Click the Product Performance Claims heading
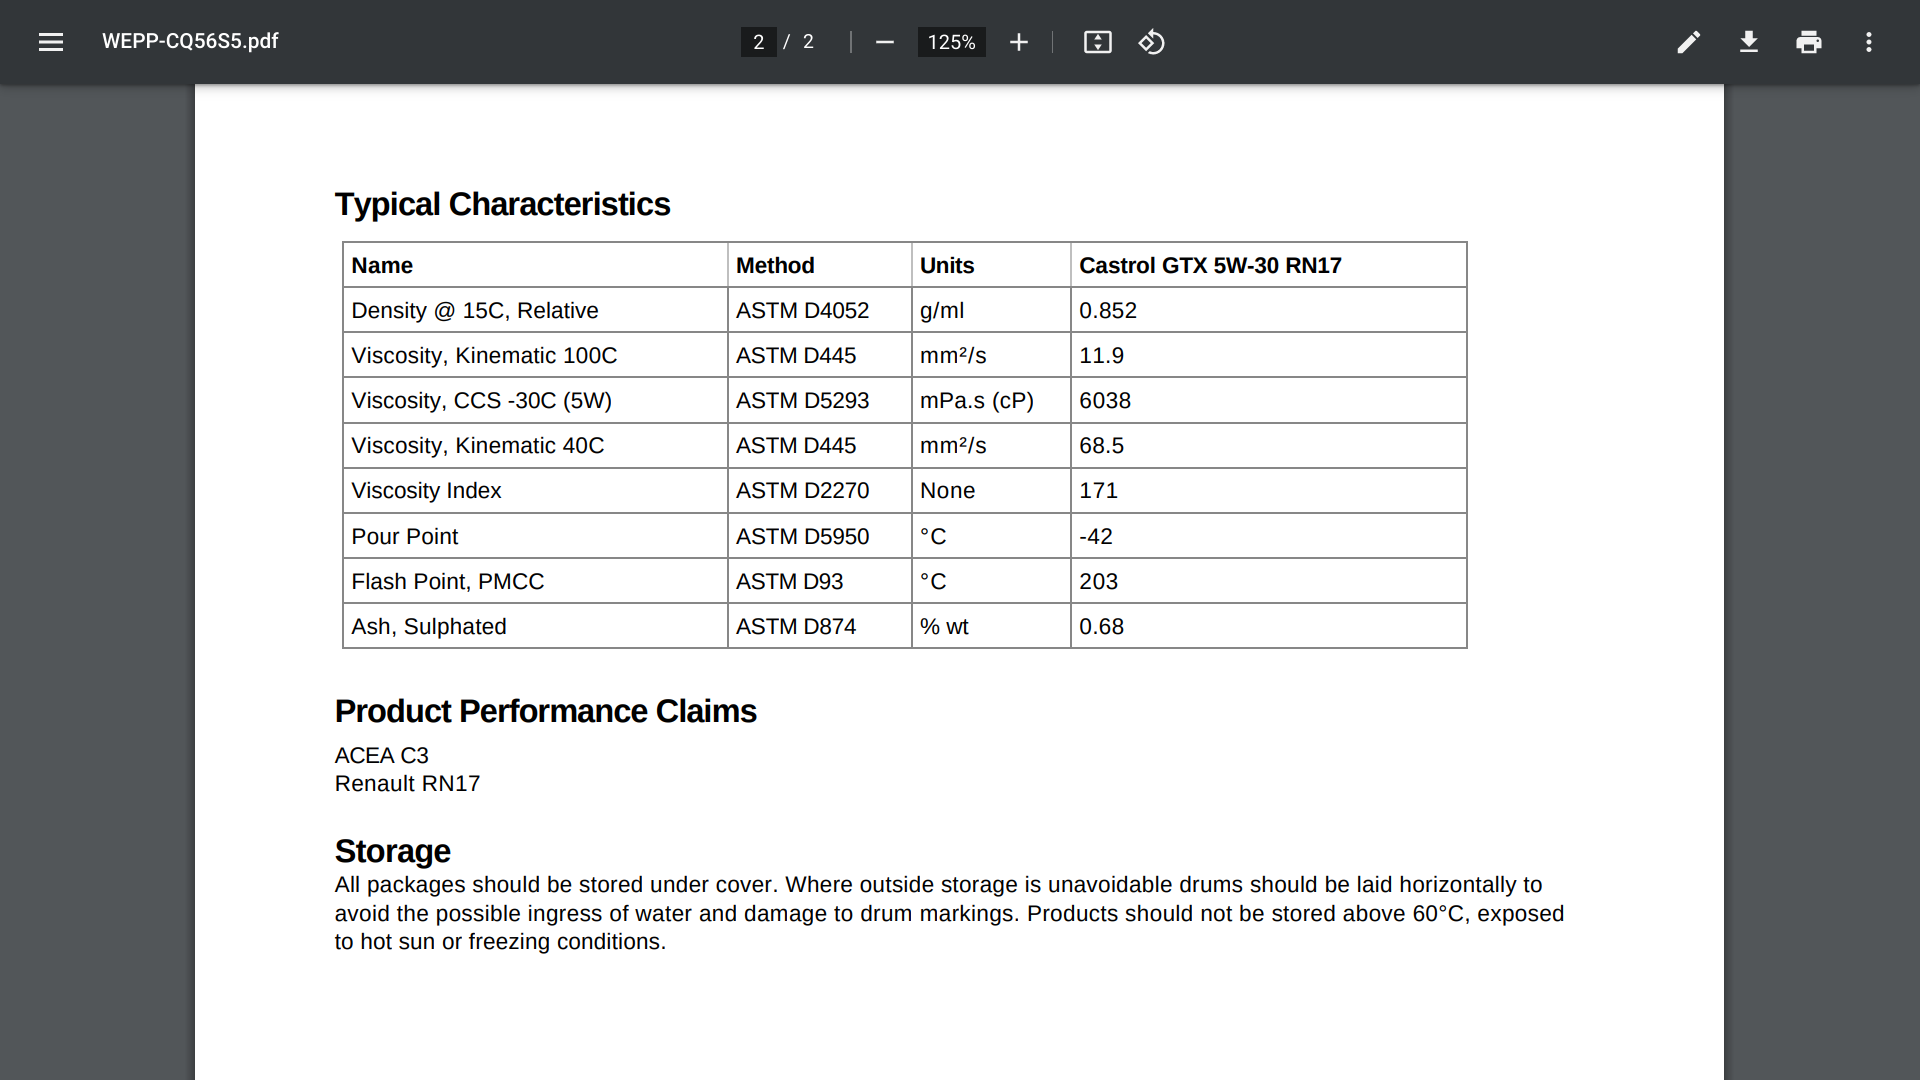Viewport: 1920px width, 1080px height. point(545,711)
